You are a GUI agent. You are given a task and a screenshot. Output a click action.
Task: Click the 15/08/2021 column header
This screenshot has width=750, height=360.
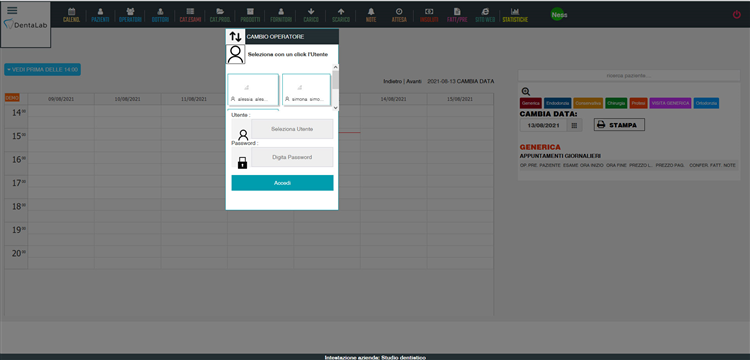tap(460, 99)
